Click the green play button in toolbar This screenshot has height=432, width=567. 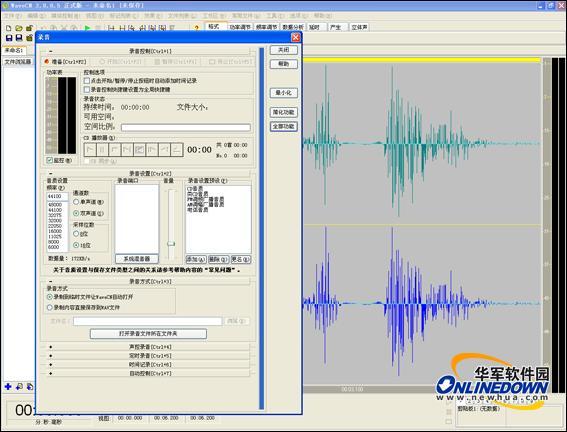(87, 28)
